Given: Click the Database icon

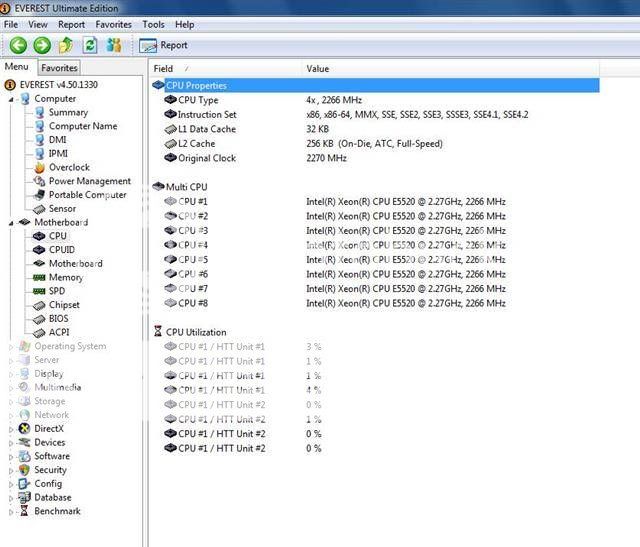Looking at the screenshot, I should click(x=24, y=498).
